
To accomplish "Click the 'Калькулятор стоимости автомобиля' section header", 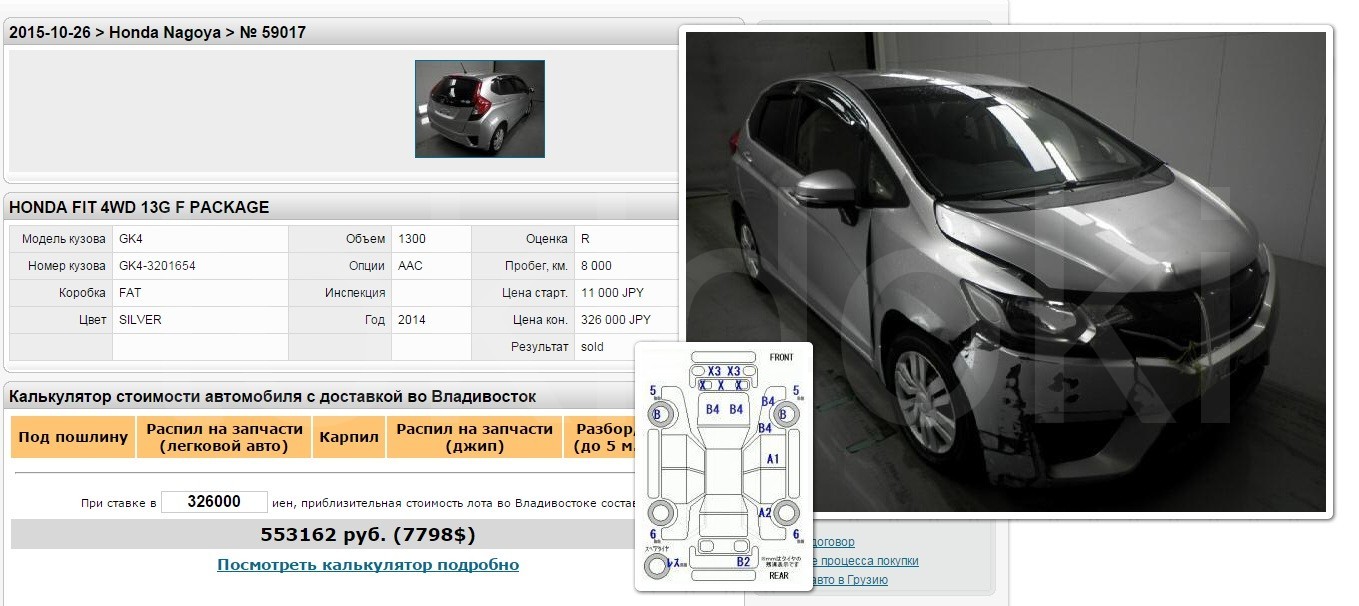I will click(273, 396).
